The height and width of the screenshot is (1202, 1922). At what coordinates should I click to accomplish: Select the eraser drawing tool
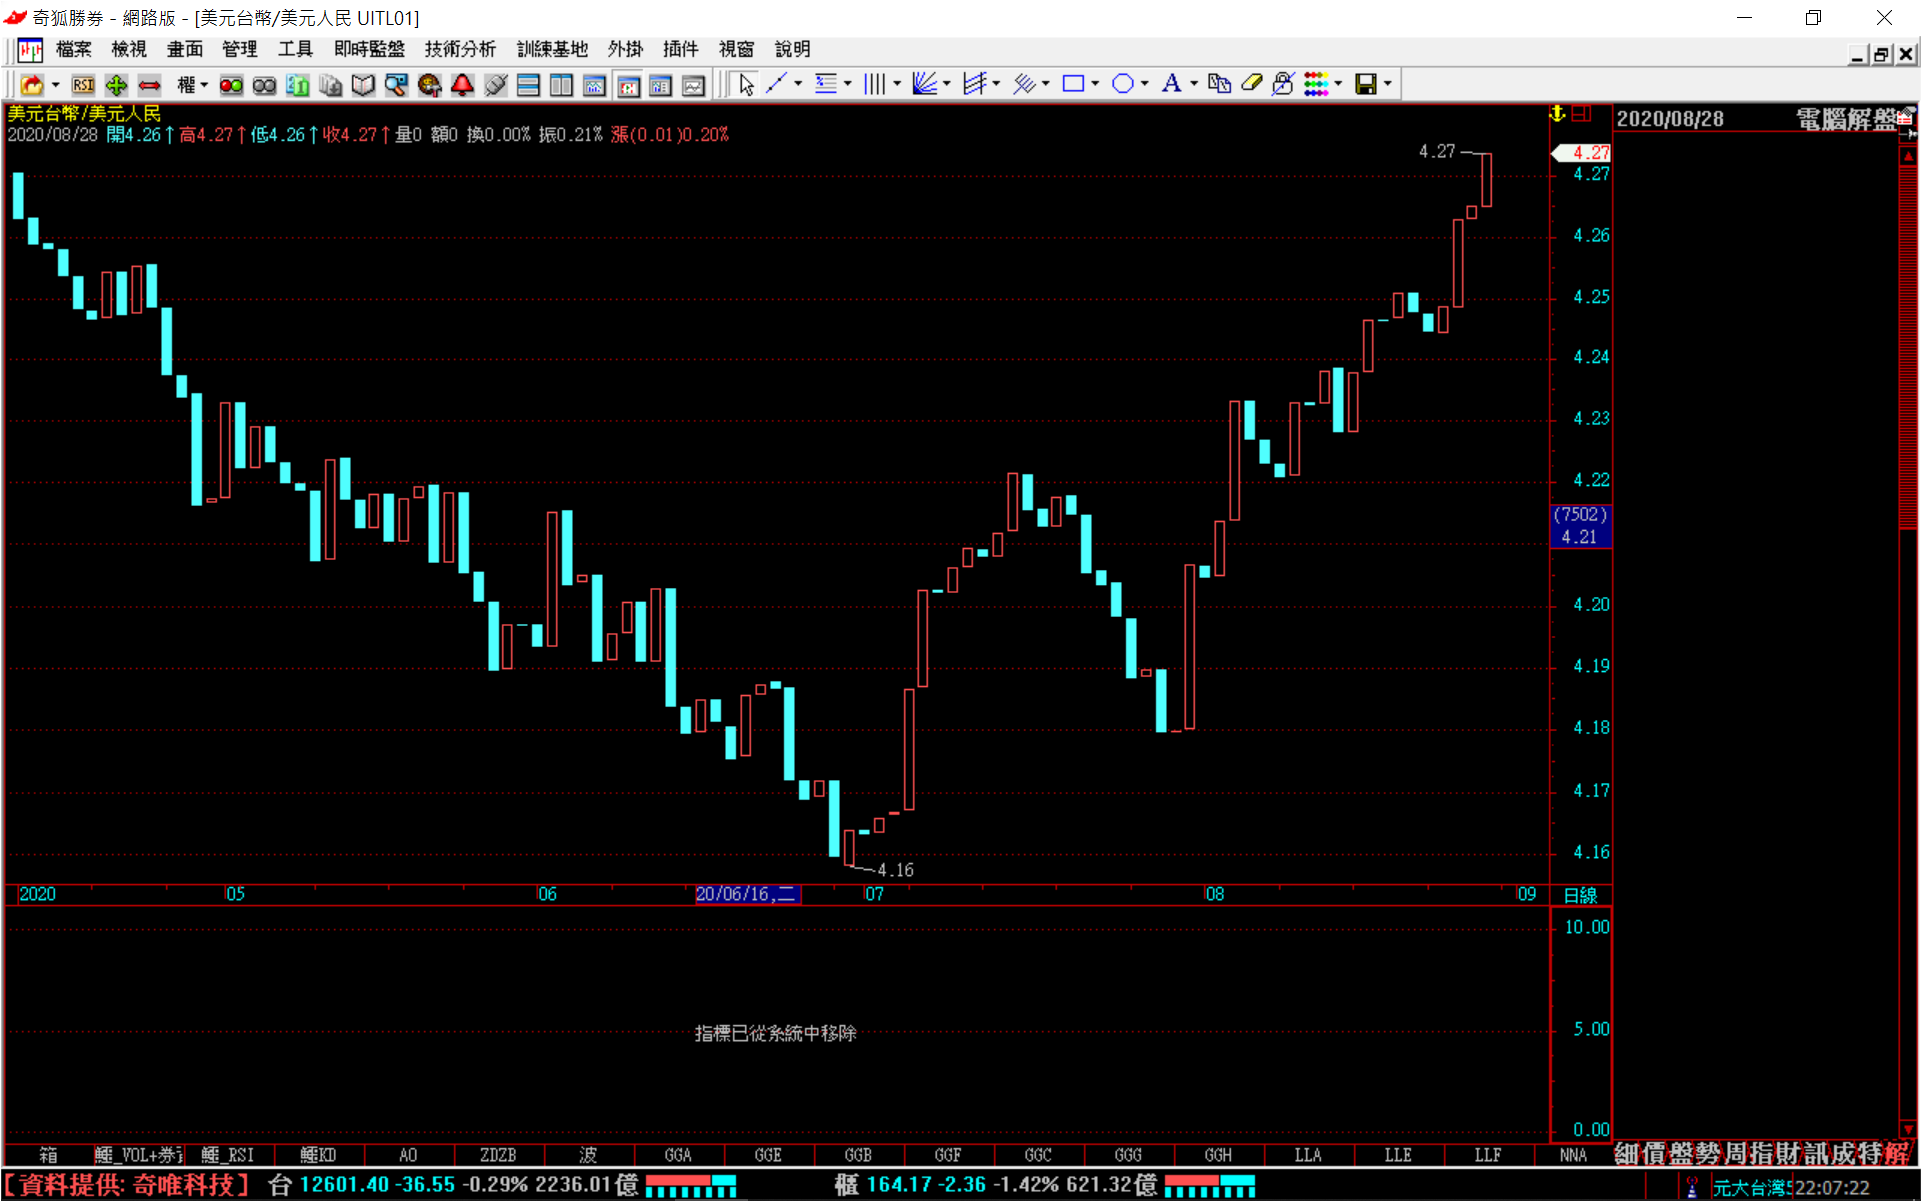coord(1251,84)
